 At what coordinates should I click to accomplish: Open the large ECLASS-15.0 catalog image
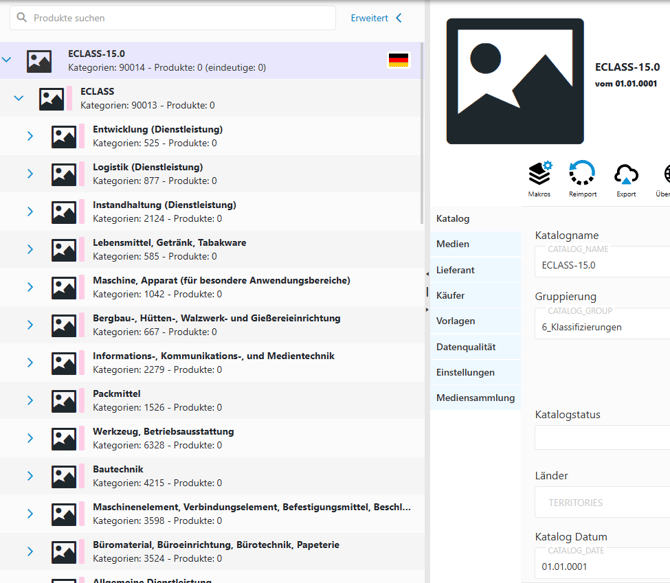(515, 81)
